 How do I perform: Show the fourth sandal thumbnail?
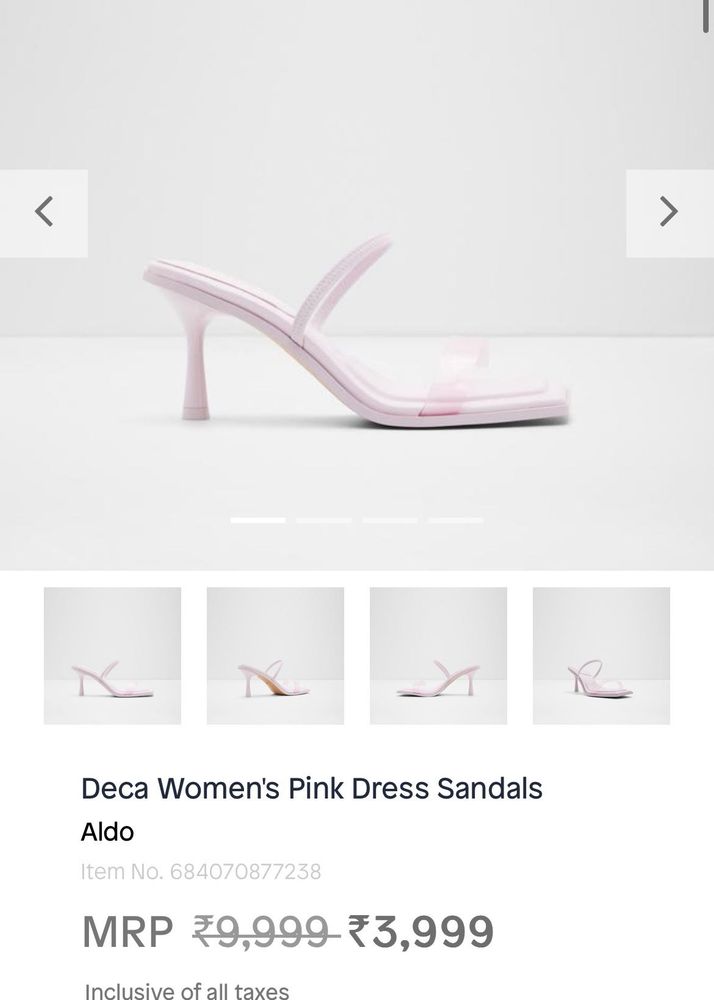click(601, 655)
